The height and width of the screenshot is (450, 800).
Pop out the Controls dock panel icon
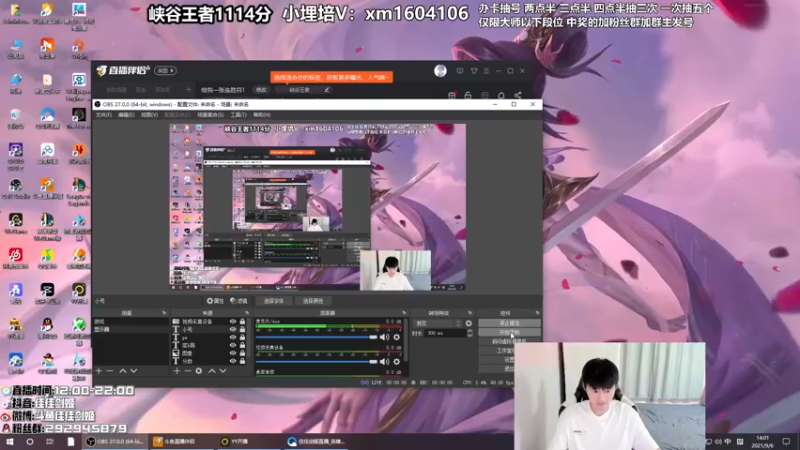537,313
